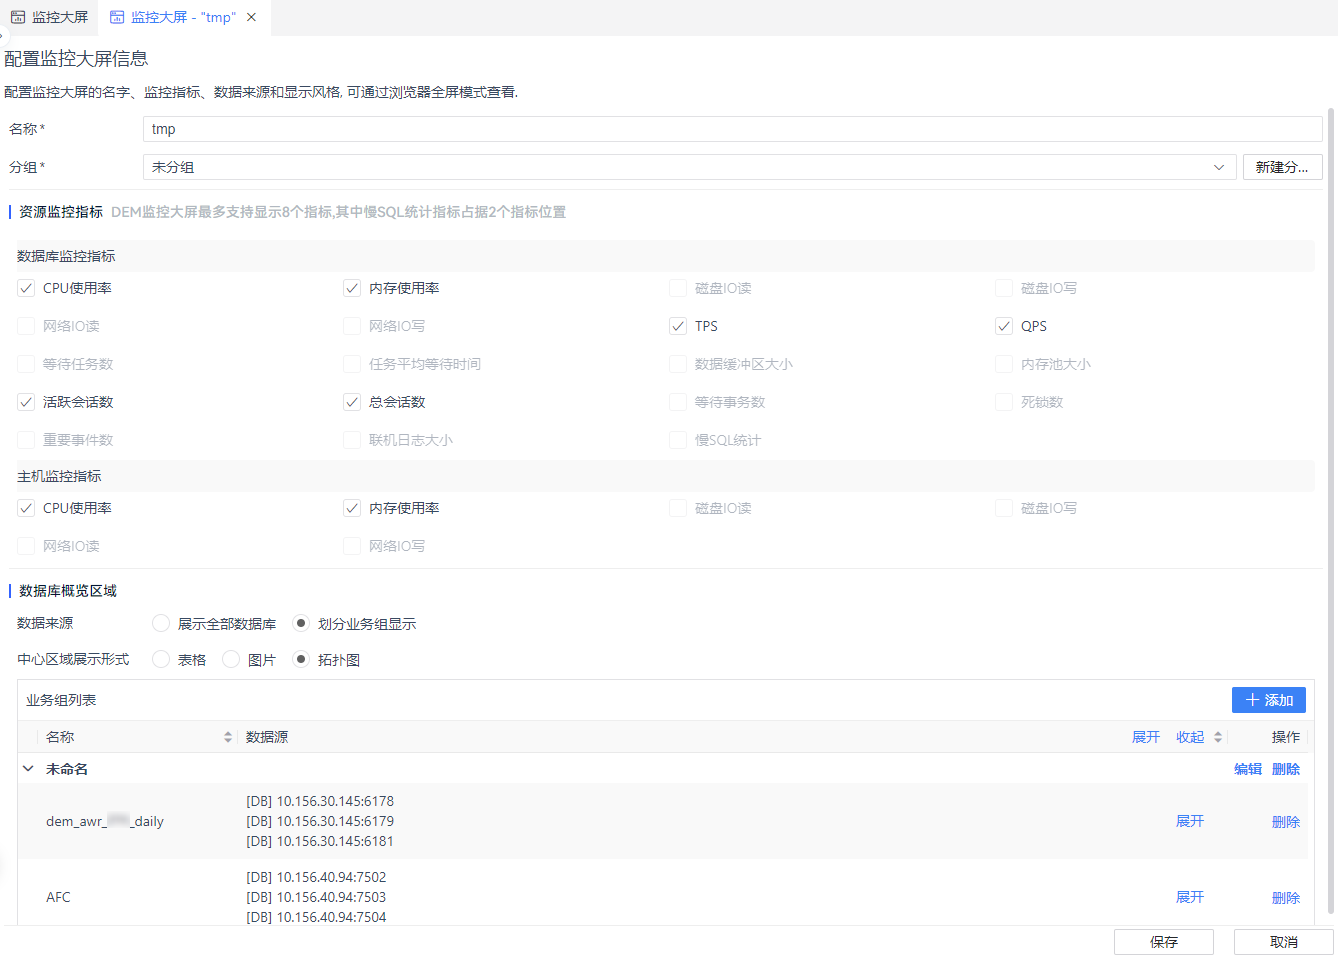Click the vertical scrollbar
The width and height of the screenshot is (1338, 959).
[1331, 510]
